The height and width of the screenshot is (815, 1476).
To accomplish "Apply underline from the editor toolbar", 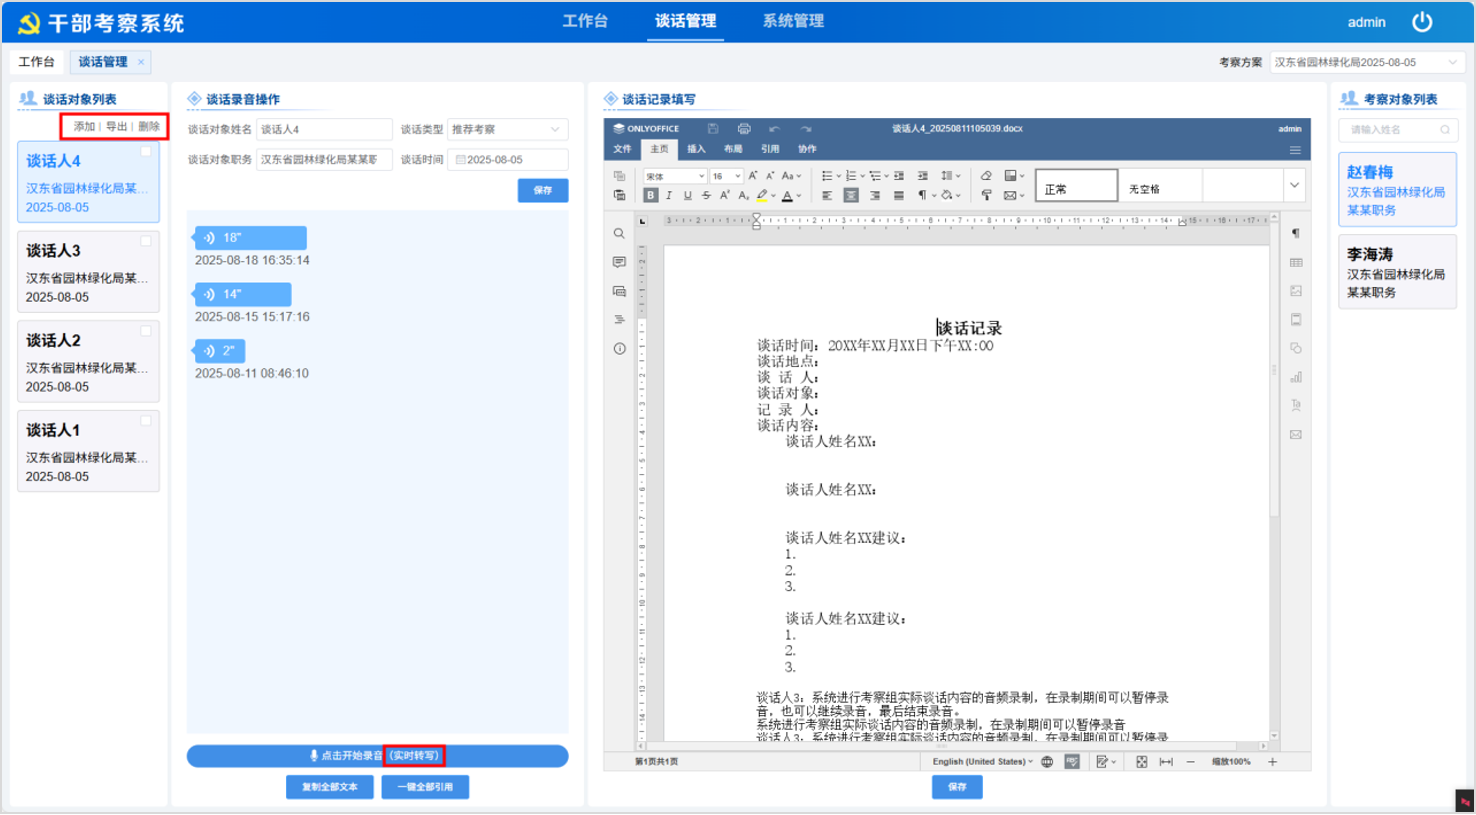I will click(x=687, y=196).
